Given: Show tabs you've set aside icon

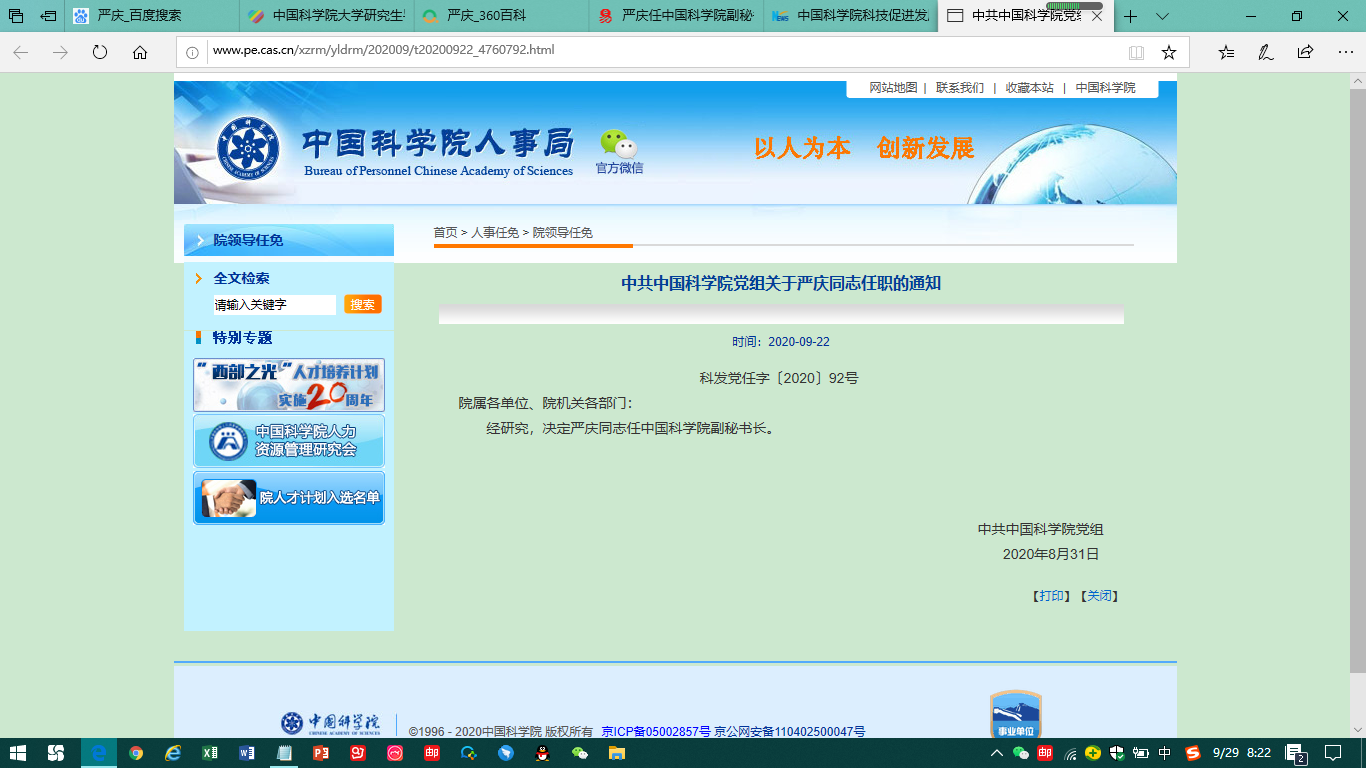Looking at the screenshot, I should 16,16.
